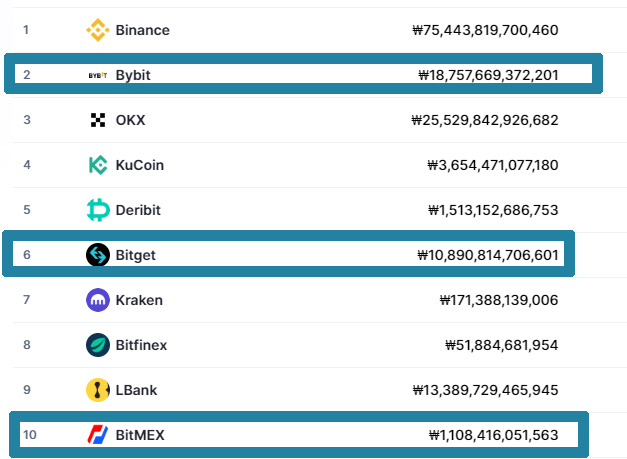Image resolution: width=627 pixels, height=459 pixels.
Task: Open the OKX exchange page
Action: tap(130, 120)
